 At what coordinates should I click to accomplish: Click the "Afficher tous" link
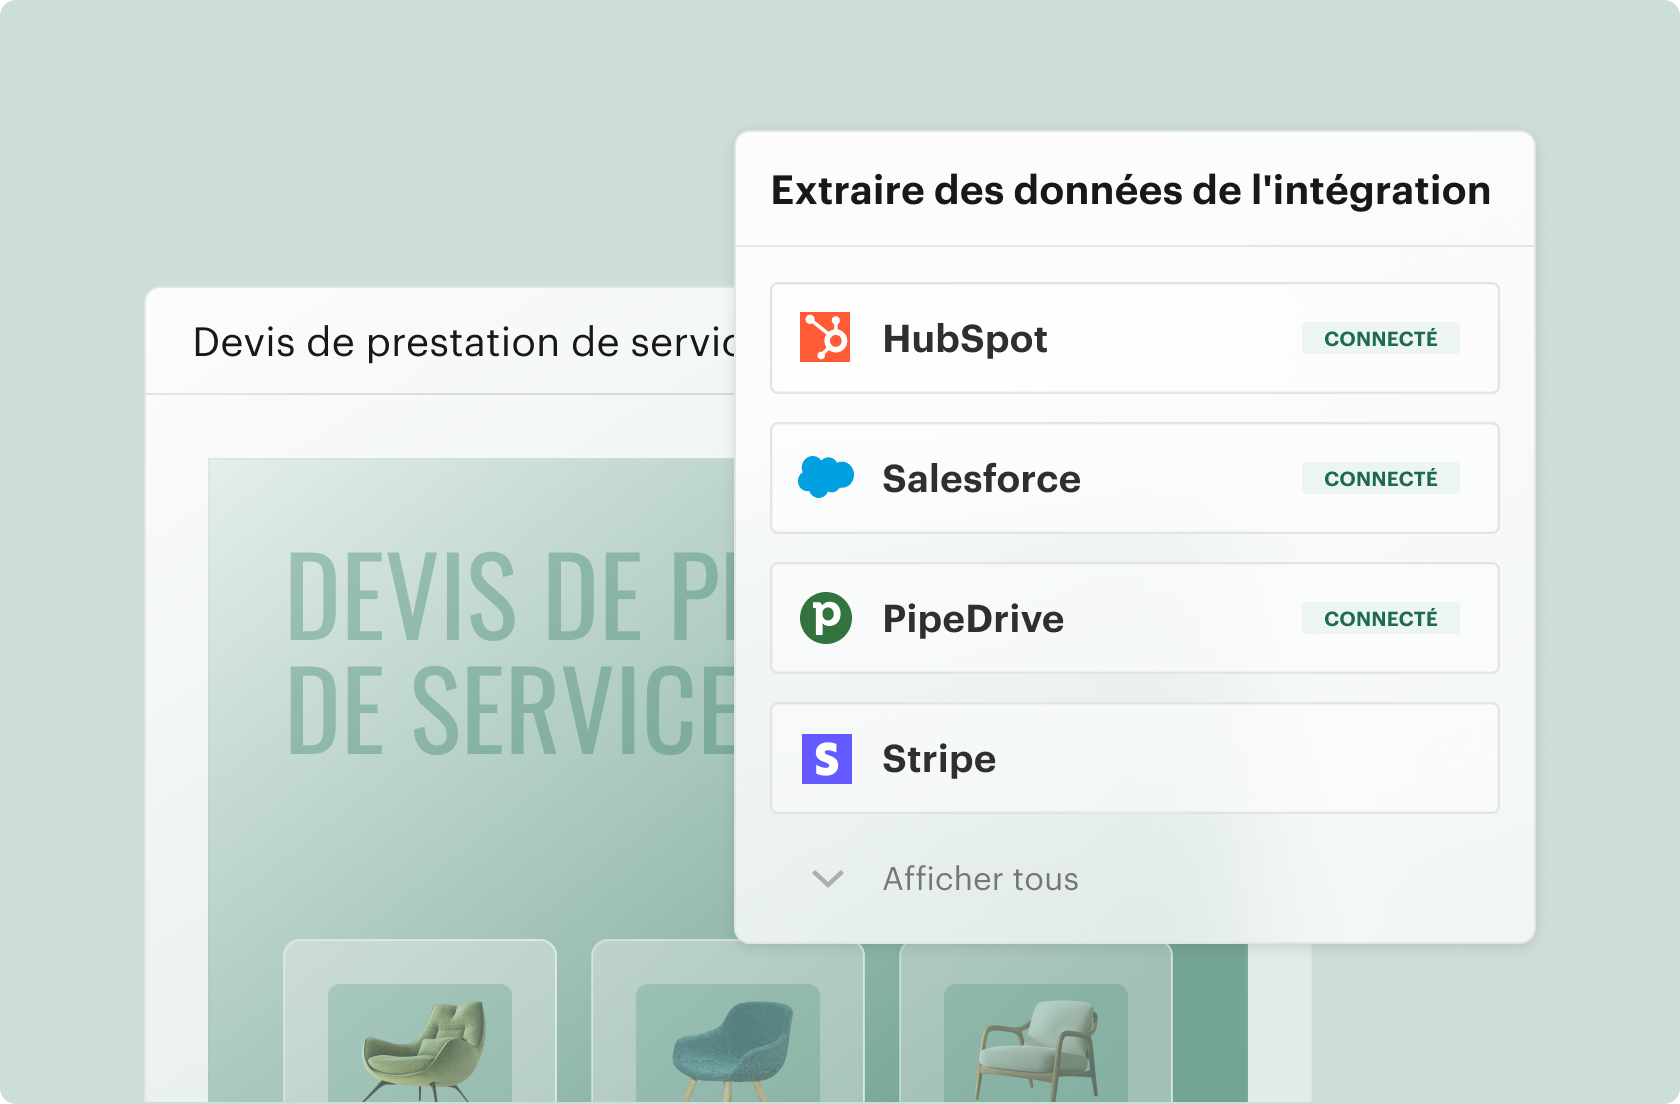(x=980, y=879)
